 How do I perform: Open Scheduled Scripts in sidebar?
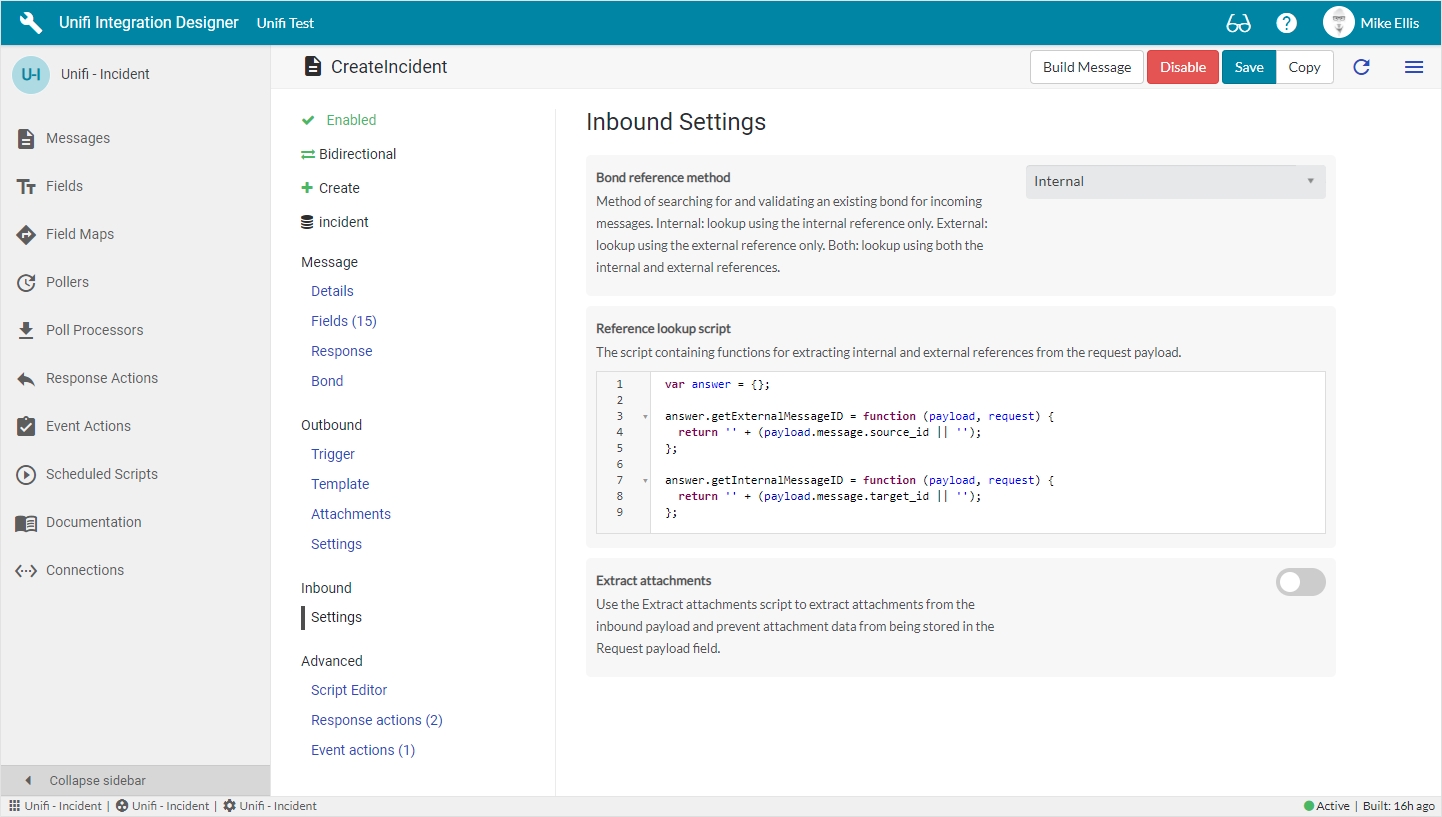click(101, 474)
